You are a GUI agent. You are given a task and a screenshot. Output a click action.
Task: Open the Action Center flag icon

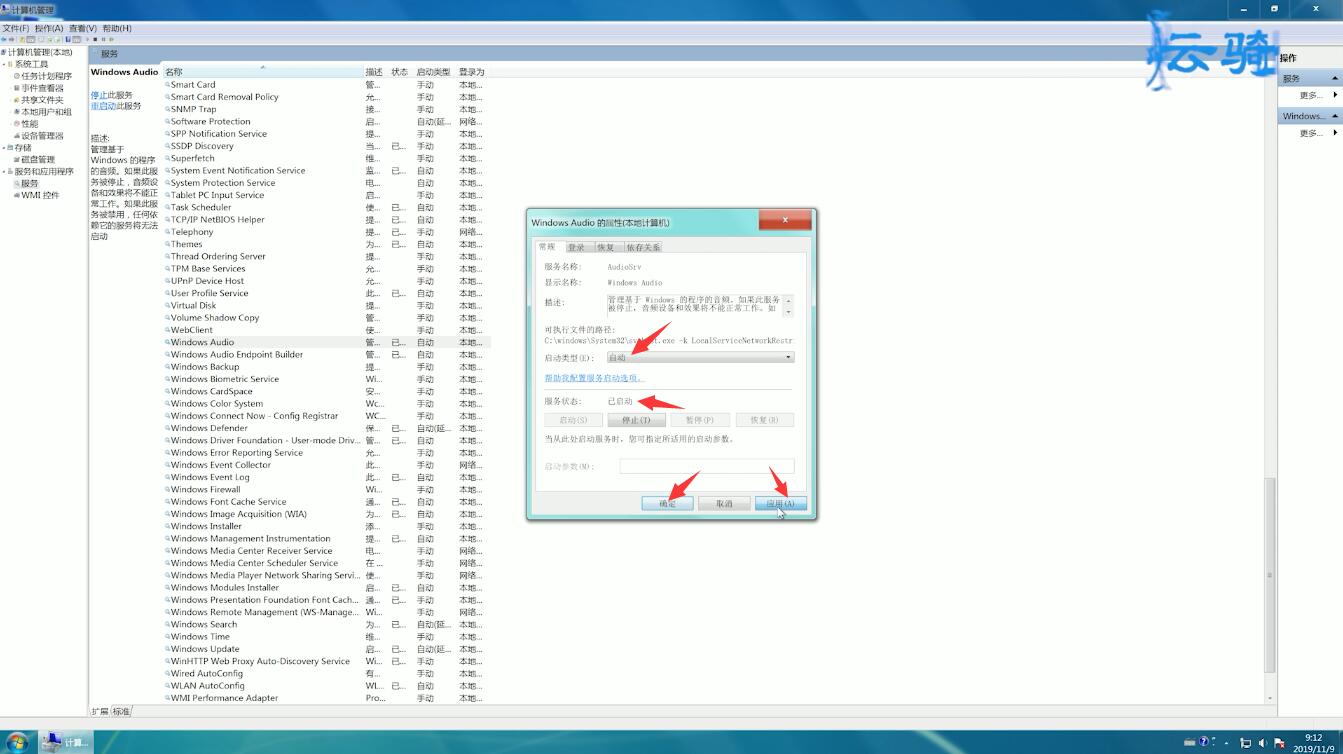click(x=1279, y=743)
